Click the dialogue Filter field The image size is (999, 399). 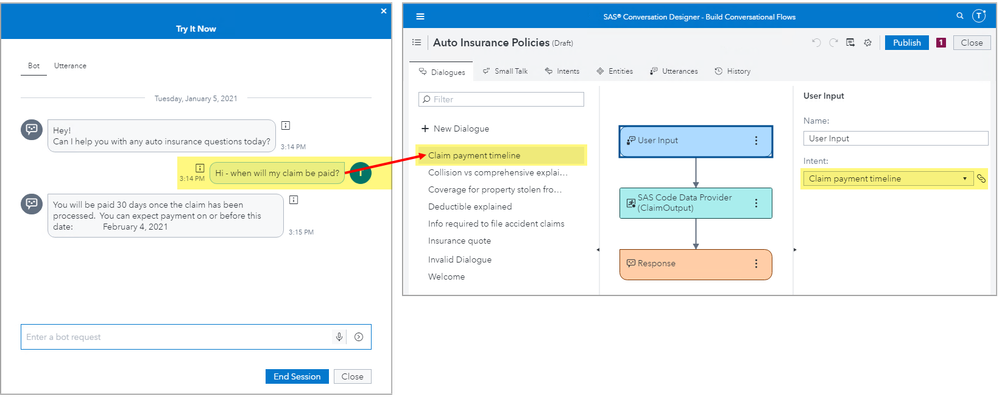(x=501, y=99)
